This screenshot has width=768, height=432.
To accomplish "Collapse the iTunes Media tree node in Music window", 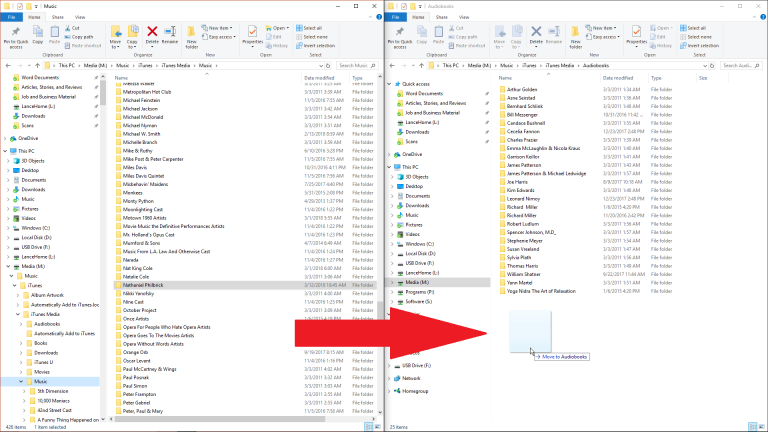I will [x=18, y=314].
